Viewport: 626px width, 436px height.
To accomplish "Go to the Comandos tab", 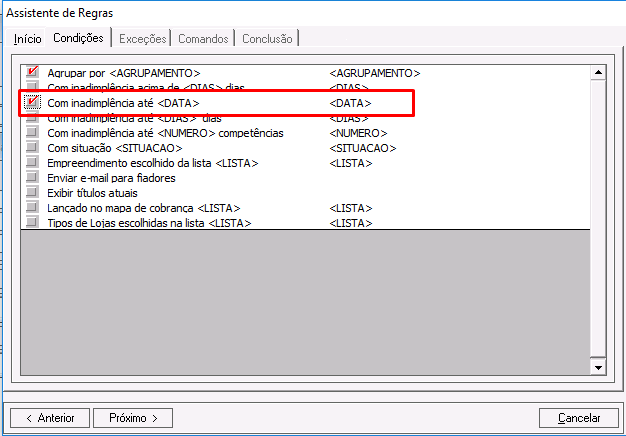I will [203, 39].
